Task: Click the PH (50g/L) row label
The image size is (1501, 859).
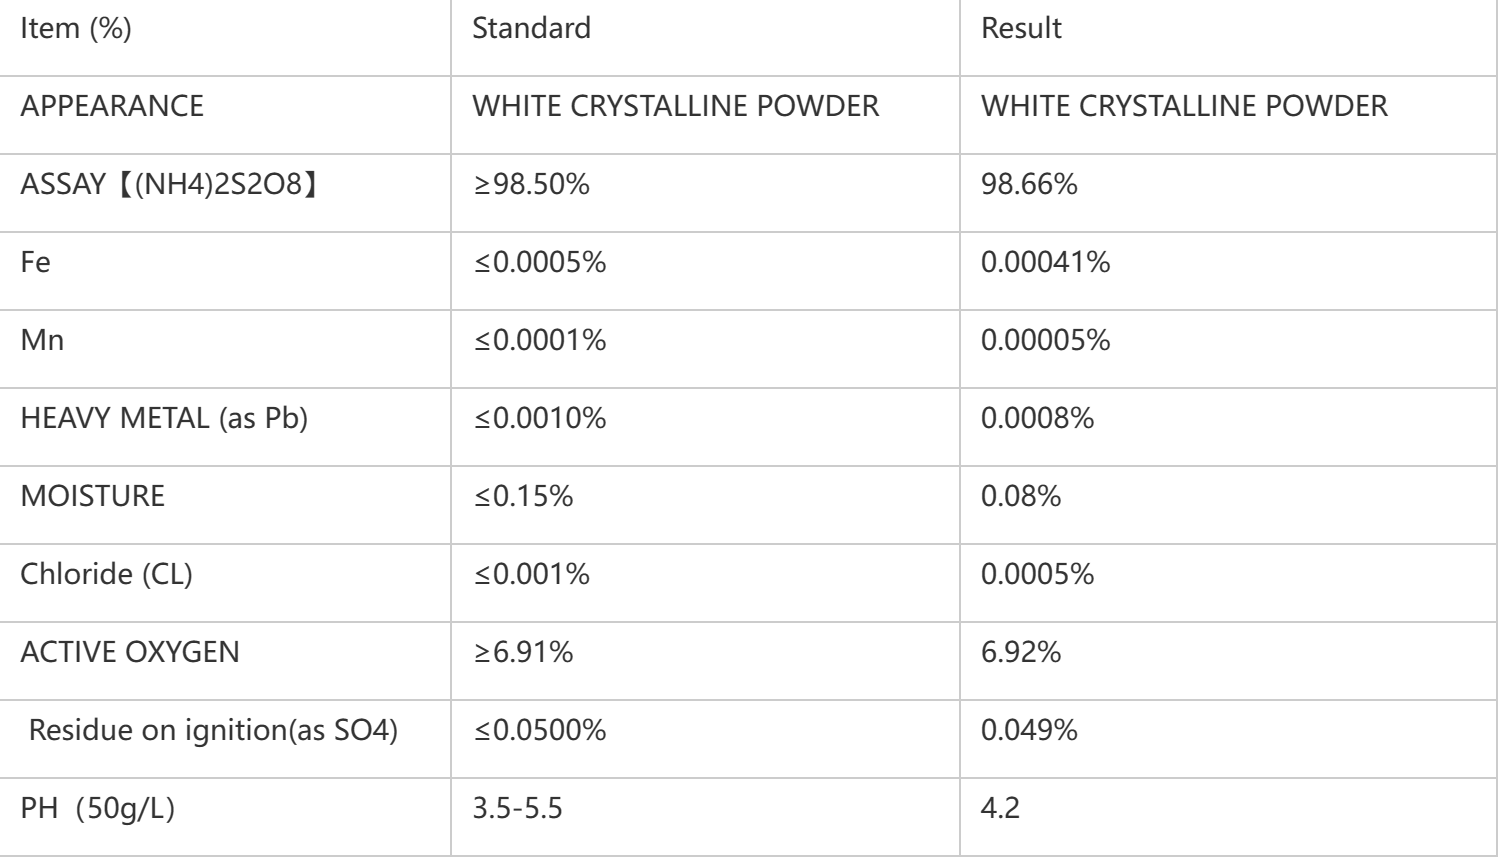Action: click(x=97, y=808)
